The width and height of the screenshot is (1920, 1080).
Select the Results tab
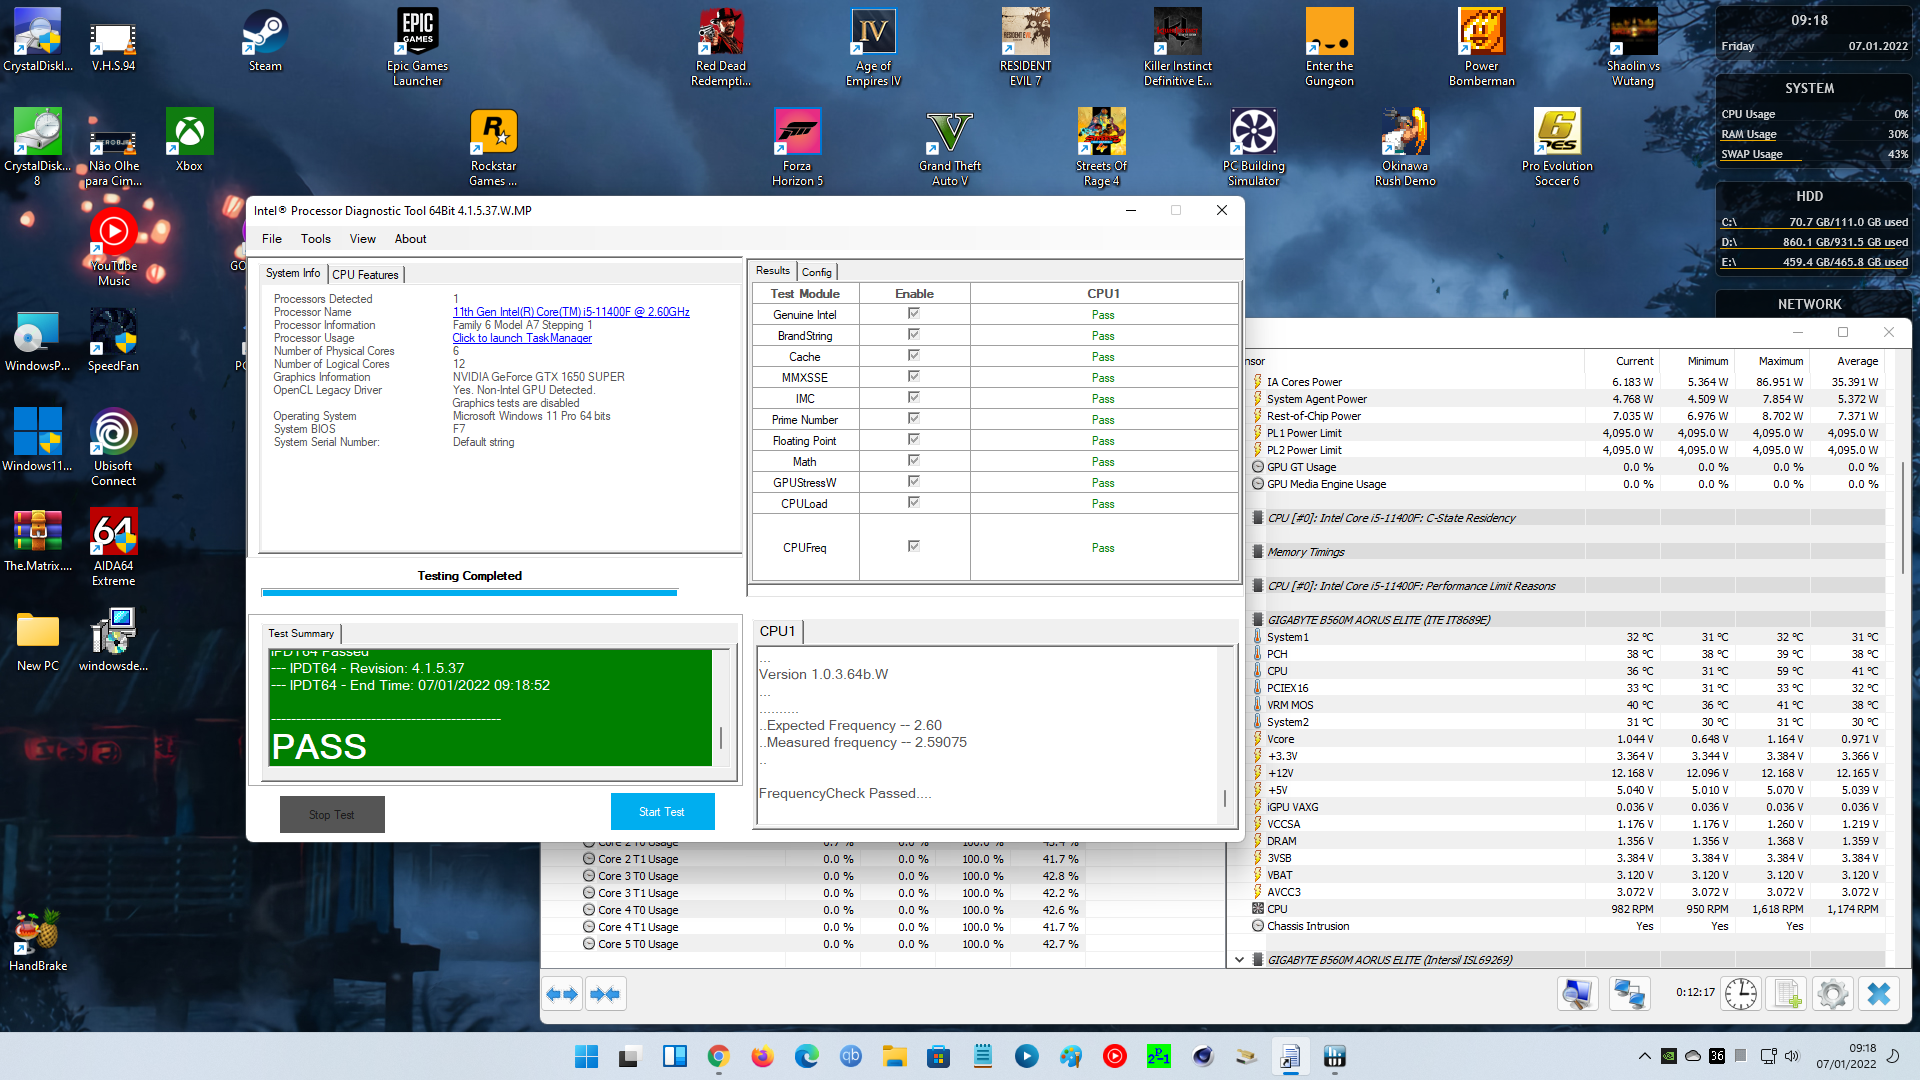pos(772,271)
